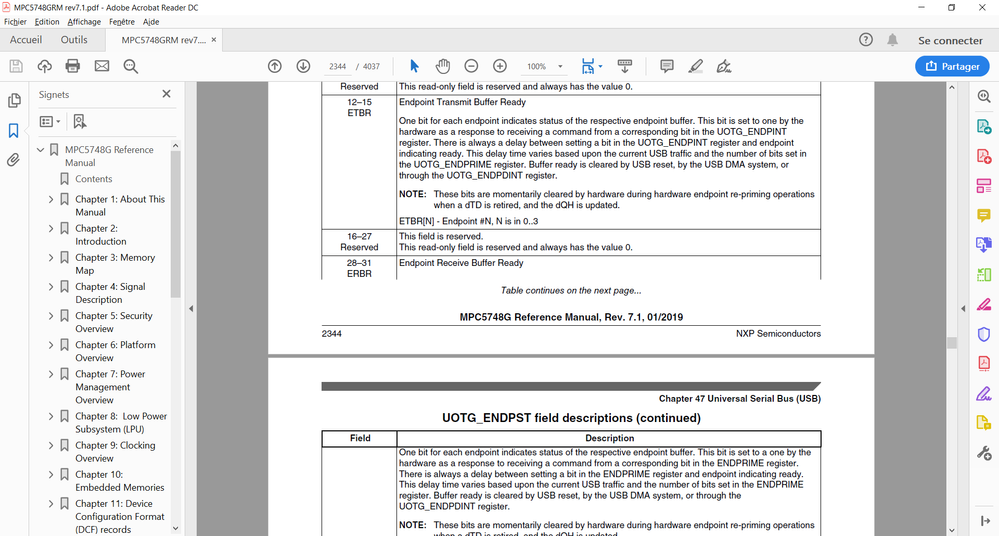Zoom in with the plus button

tap(500, 66)
